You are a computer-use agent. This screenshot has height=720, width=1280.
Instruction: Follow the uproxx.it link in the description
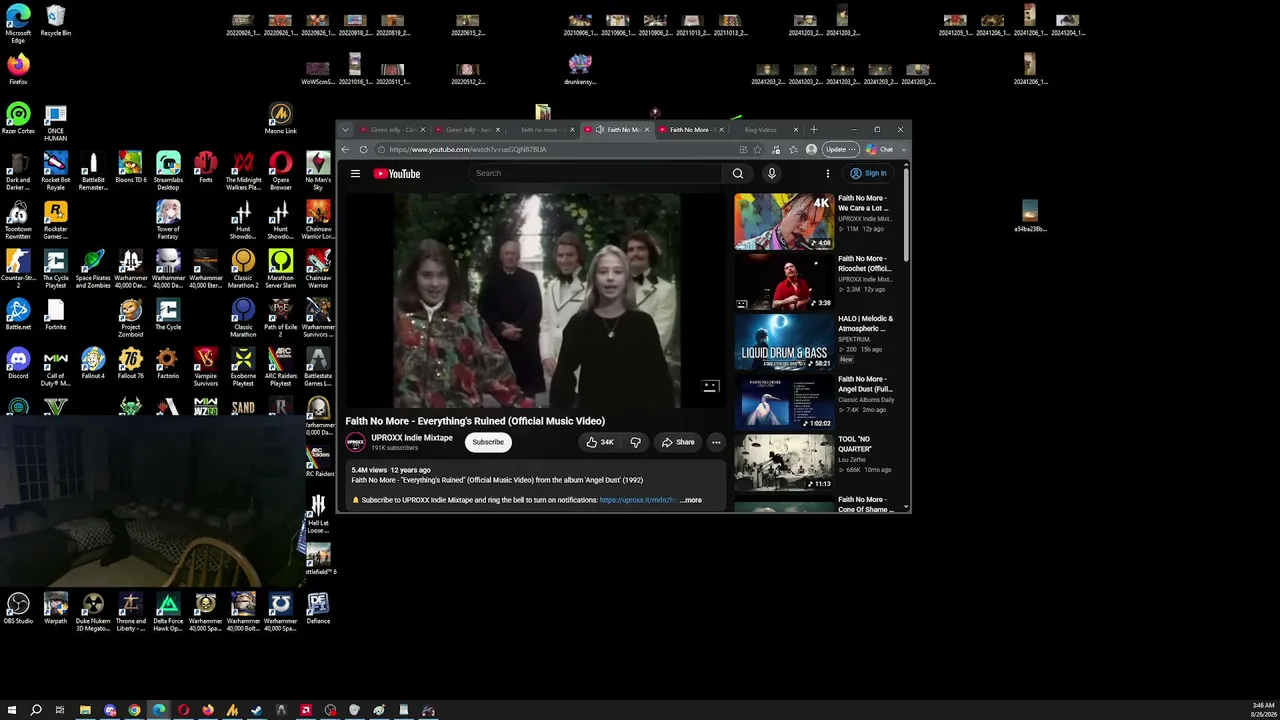pyautogui.click(x=638, y=500)
